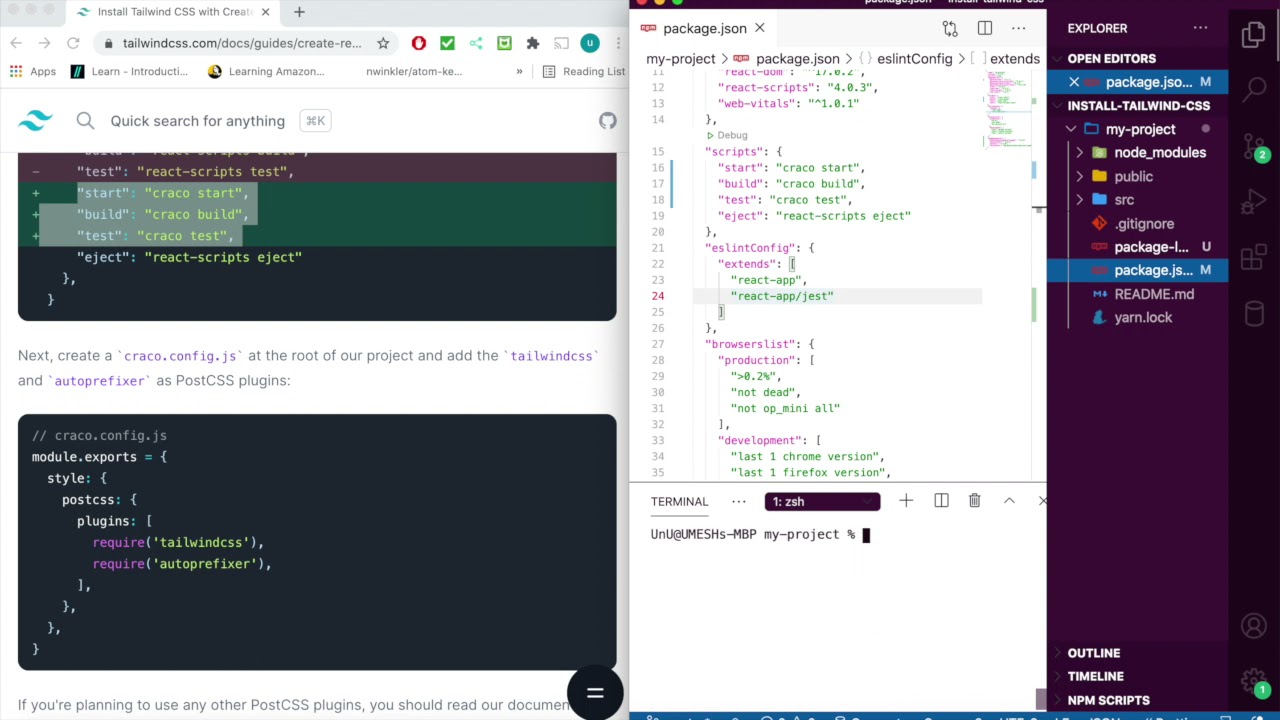
Task: Reload the Chrome page
Action: pos(73,43)
